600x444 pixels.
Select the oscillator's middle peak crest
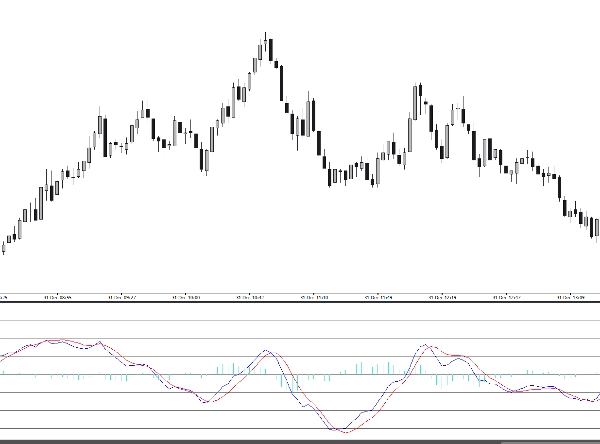pyautogui.click(x=267, y=352)
